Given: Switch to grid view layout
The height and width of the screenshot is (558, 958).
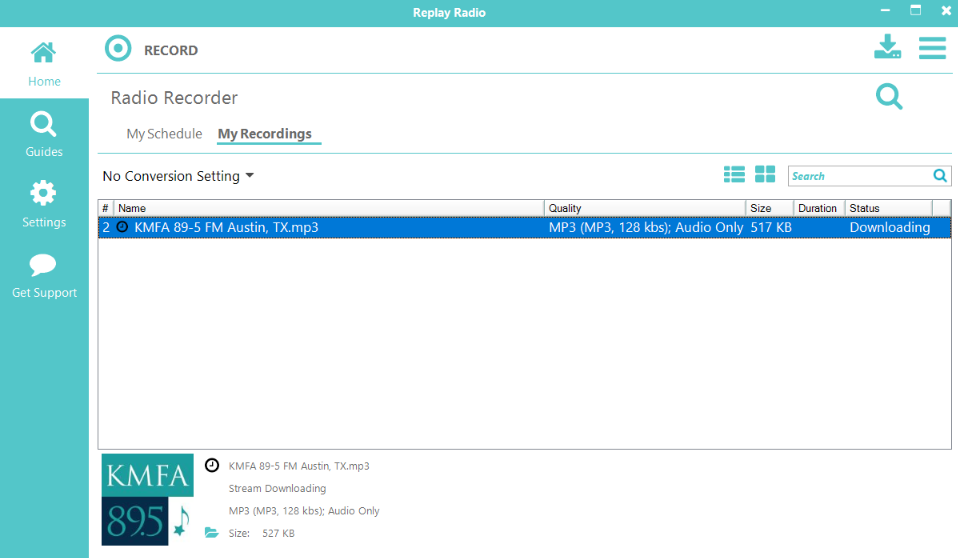Looking at the screenshot, I should 765,175.
